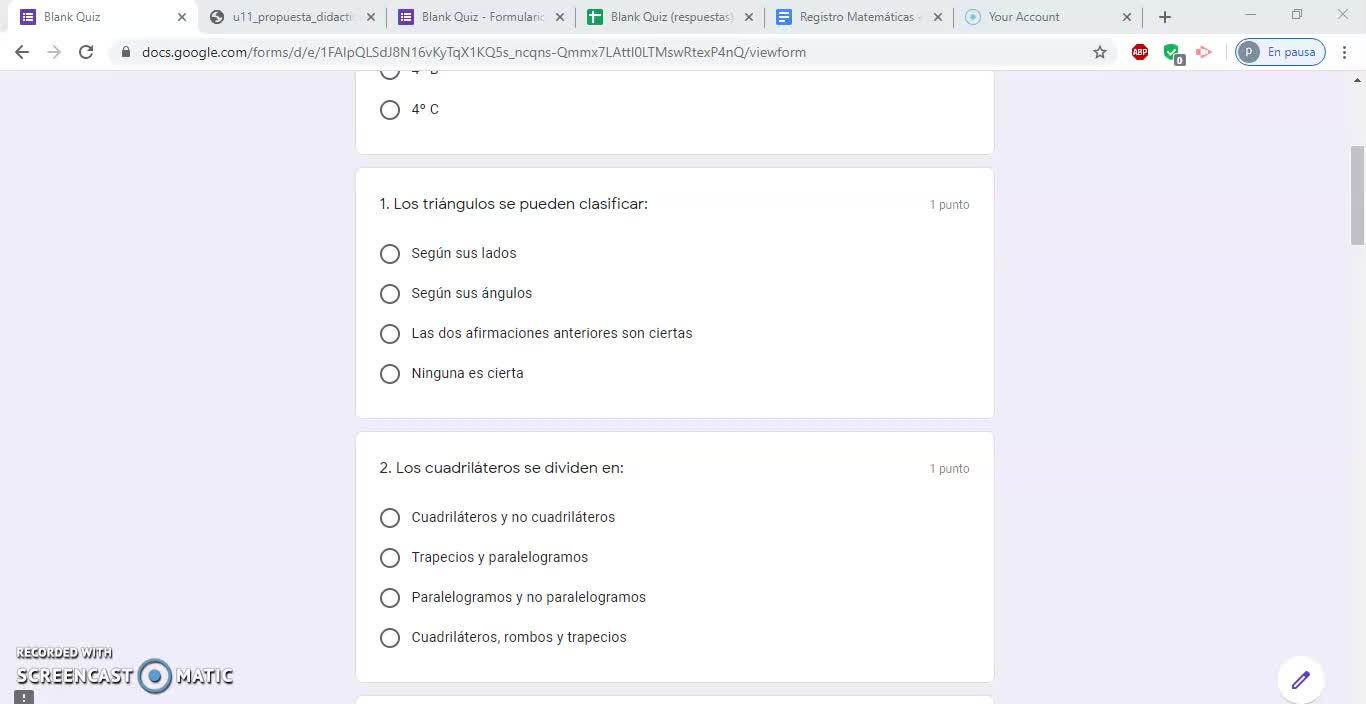Reload the page
Viewport: 1366px width, 704px height.
[86, 52]
